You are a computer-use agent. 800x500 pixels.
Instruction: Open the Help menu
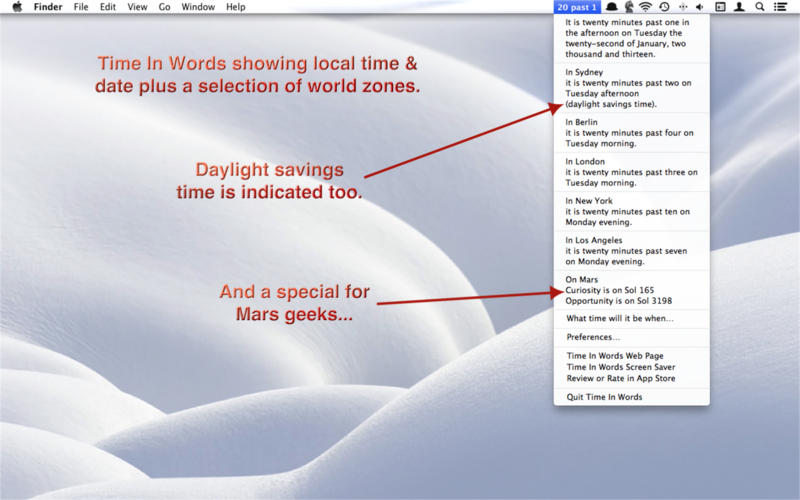[x=236, y=7]
